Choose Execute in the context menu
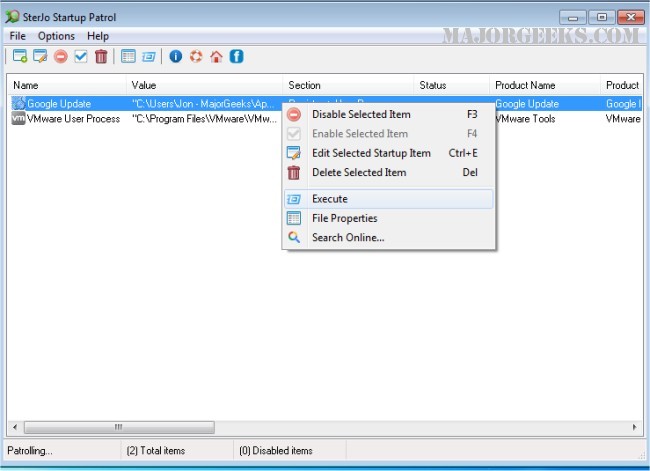This screenshot has width=650, height=471. click(389, 199)
